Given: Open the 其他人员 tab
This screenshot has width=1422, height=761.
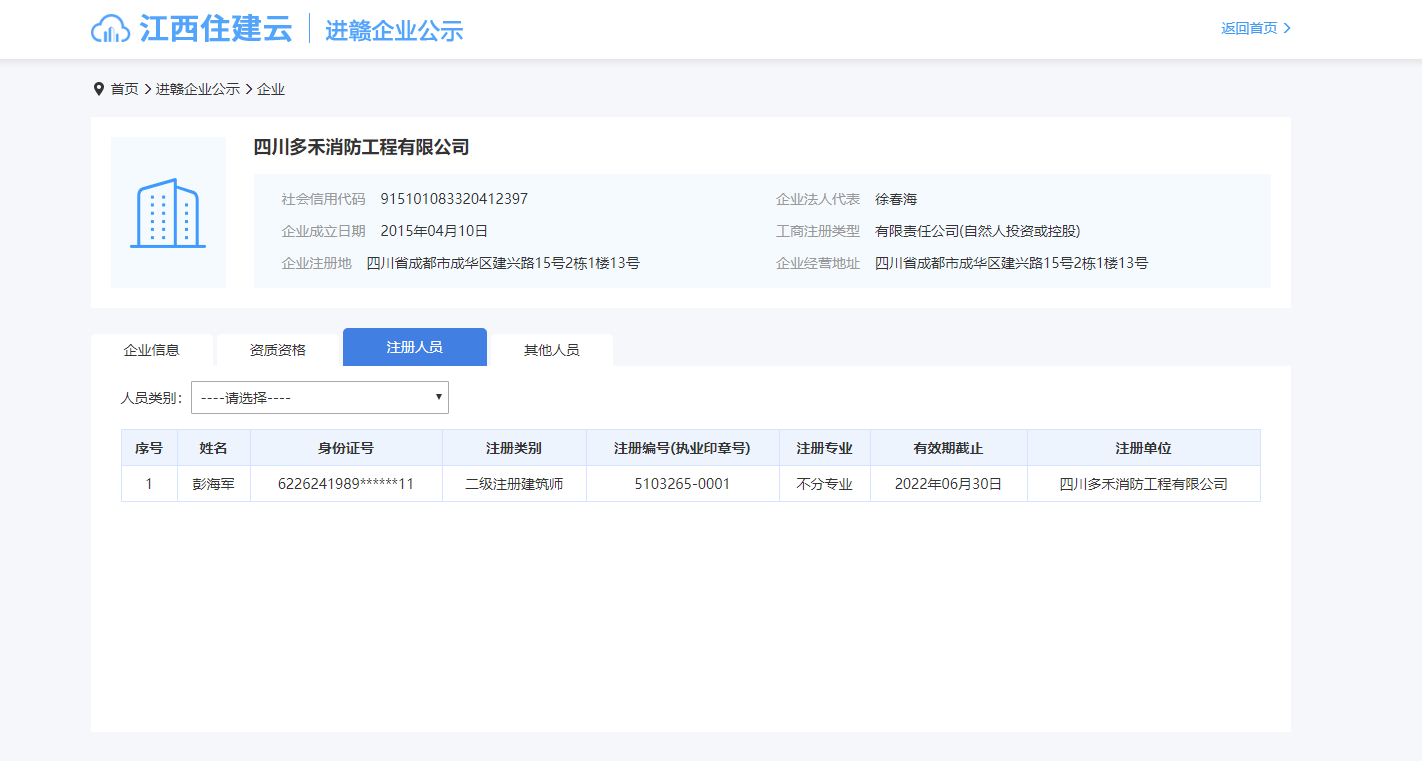Looking at the screenshot, I should point(551,350).
